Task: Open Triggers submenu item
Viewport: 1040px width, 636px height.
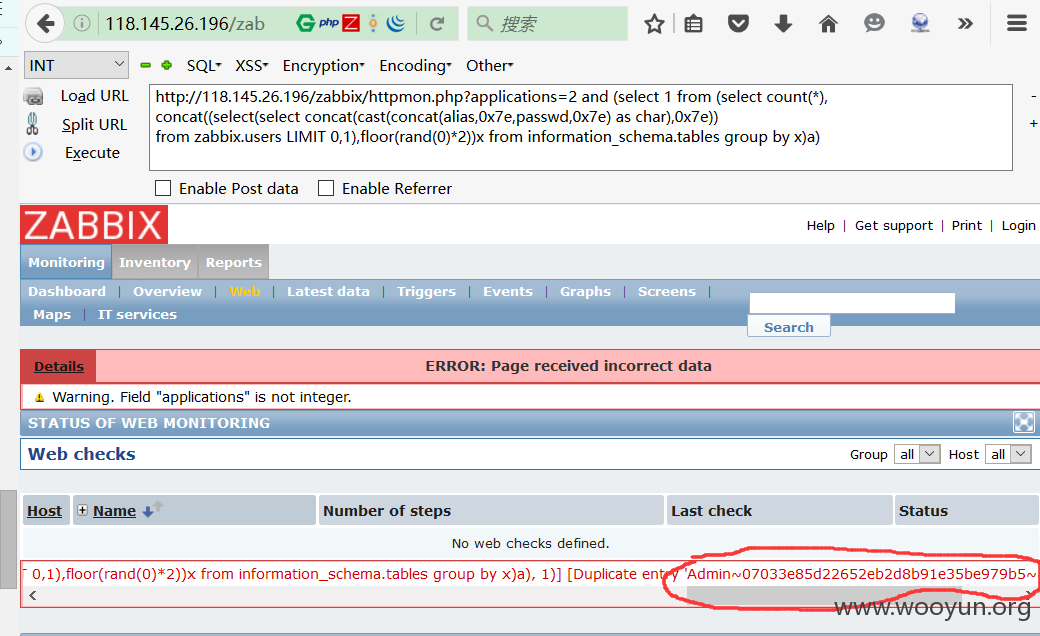Action: pyautogui.click(x=426, y=291)
